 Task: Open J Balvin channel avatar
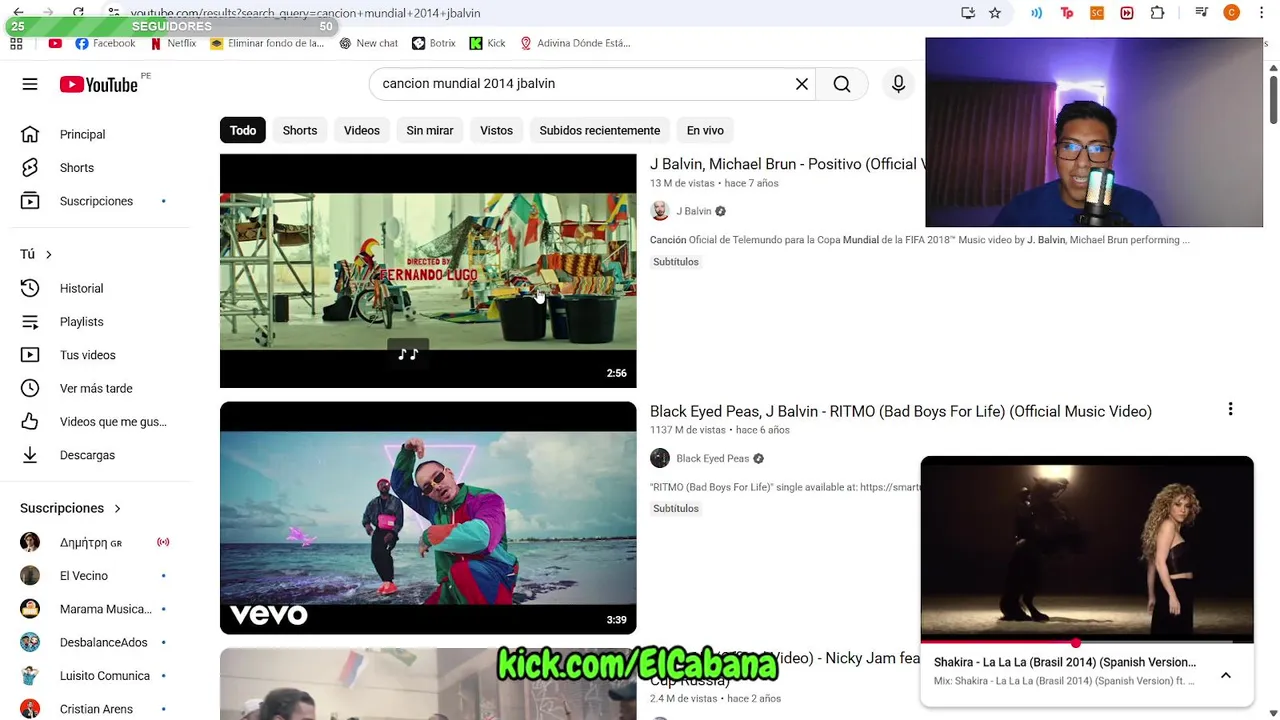pos(660,211)
